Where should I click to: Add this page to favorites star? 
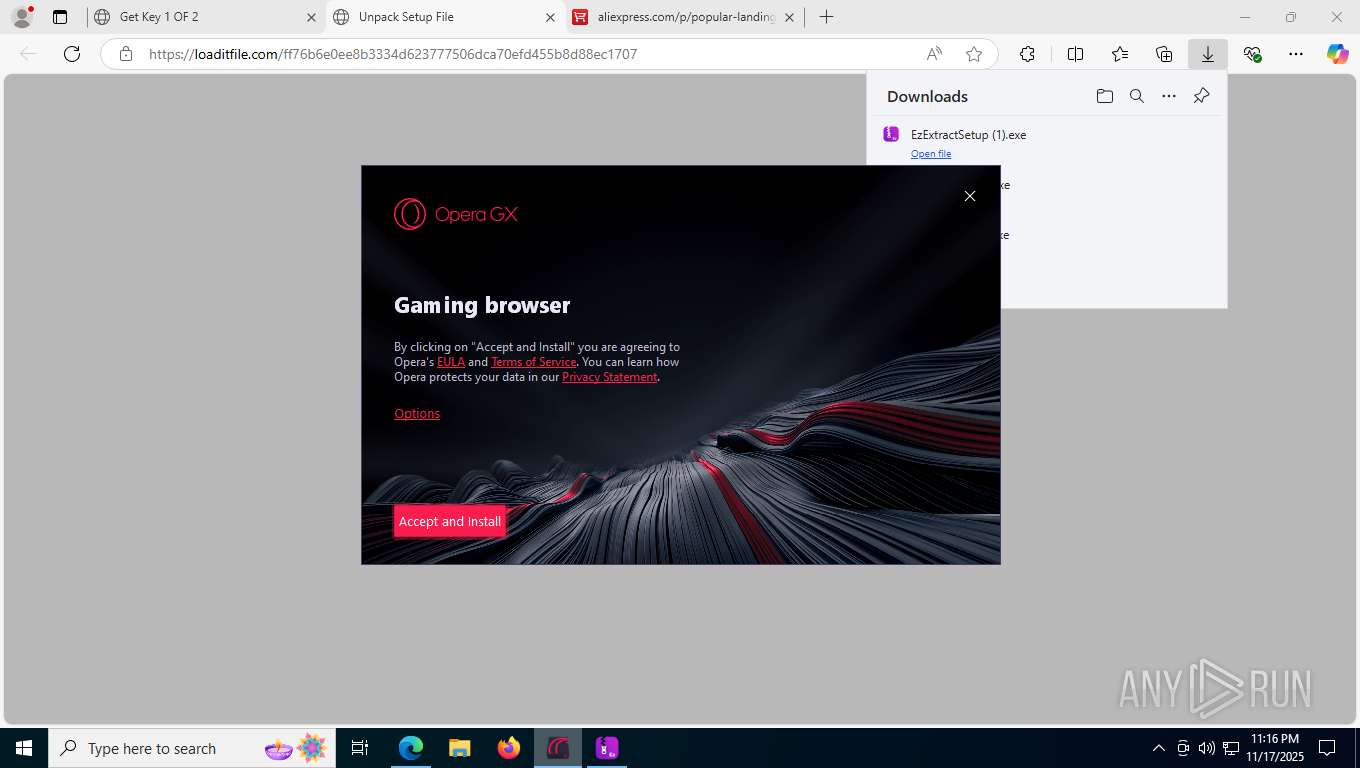(974, 54)
